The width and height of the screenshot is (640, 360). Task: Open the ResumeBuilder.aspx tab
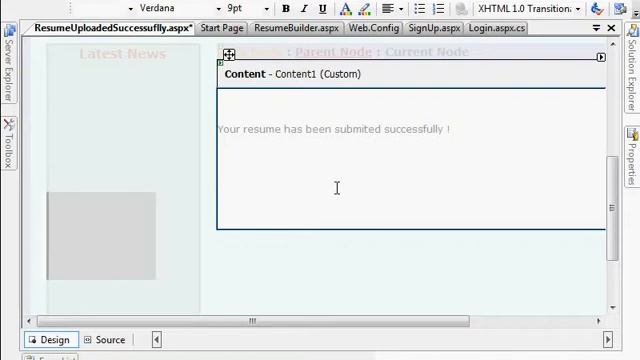pos(296,28)
